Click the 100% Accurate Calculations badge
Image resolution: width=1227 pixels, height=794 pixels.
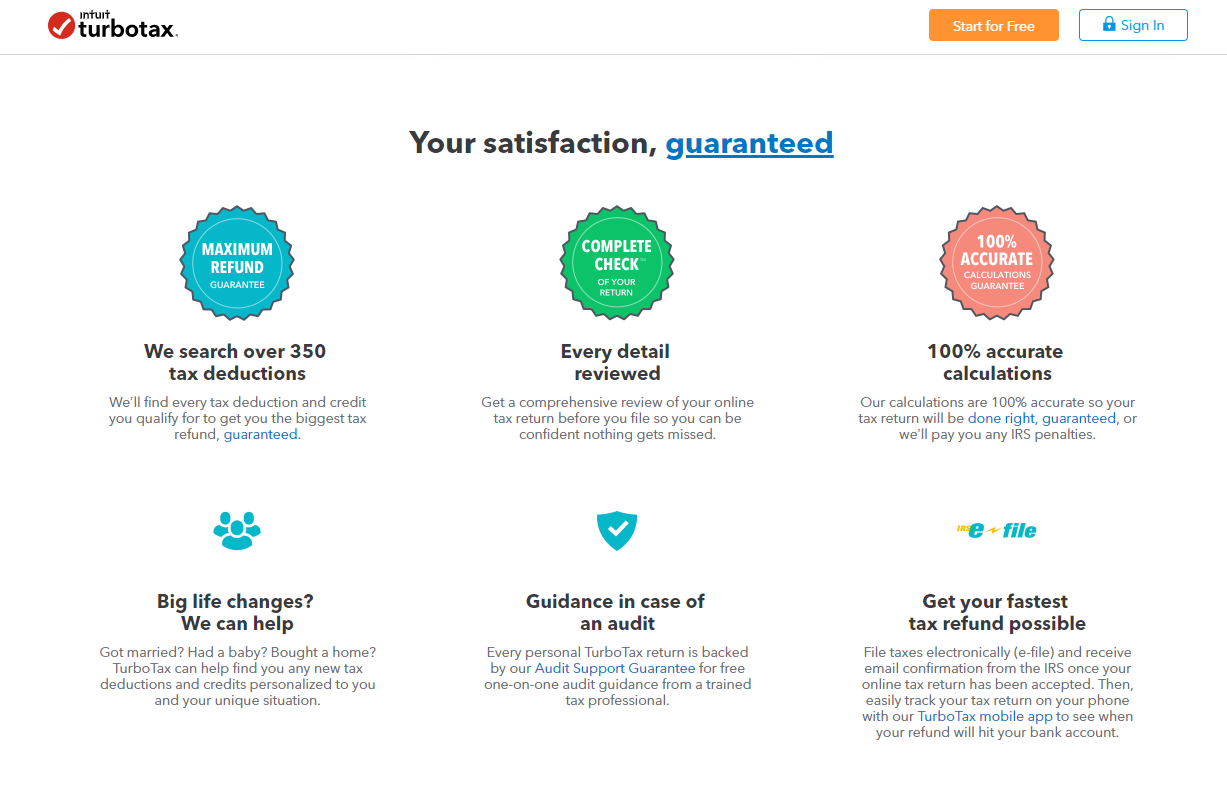[x=997, y=263]
